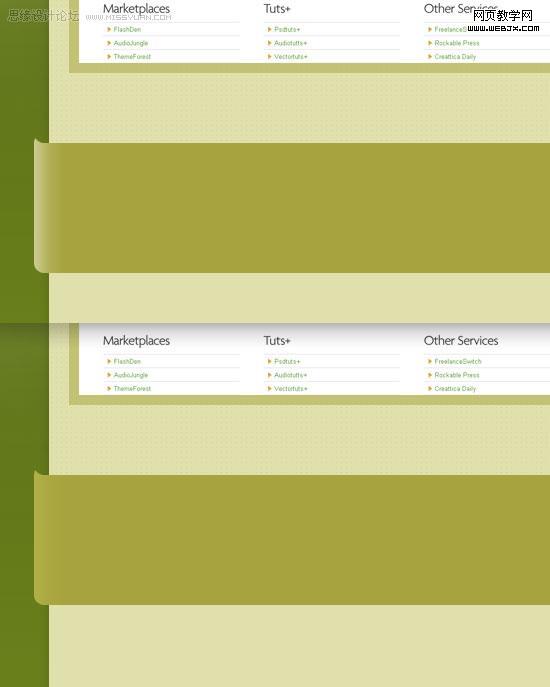Click arrow bullet beside upper Psdtuts+
The height and width of the screenshot is (687, 550).
click(x=270, y=29)
